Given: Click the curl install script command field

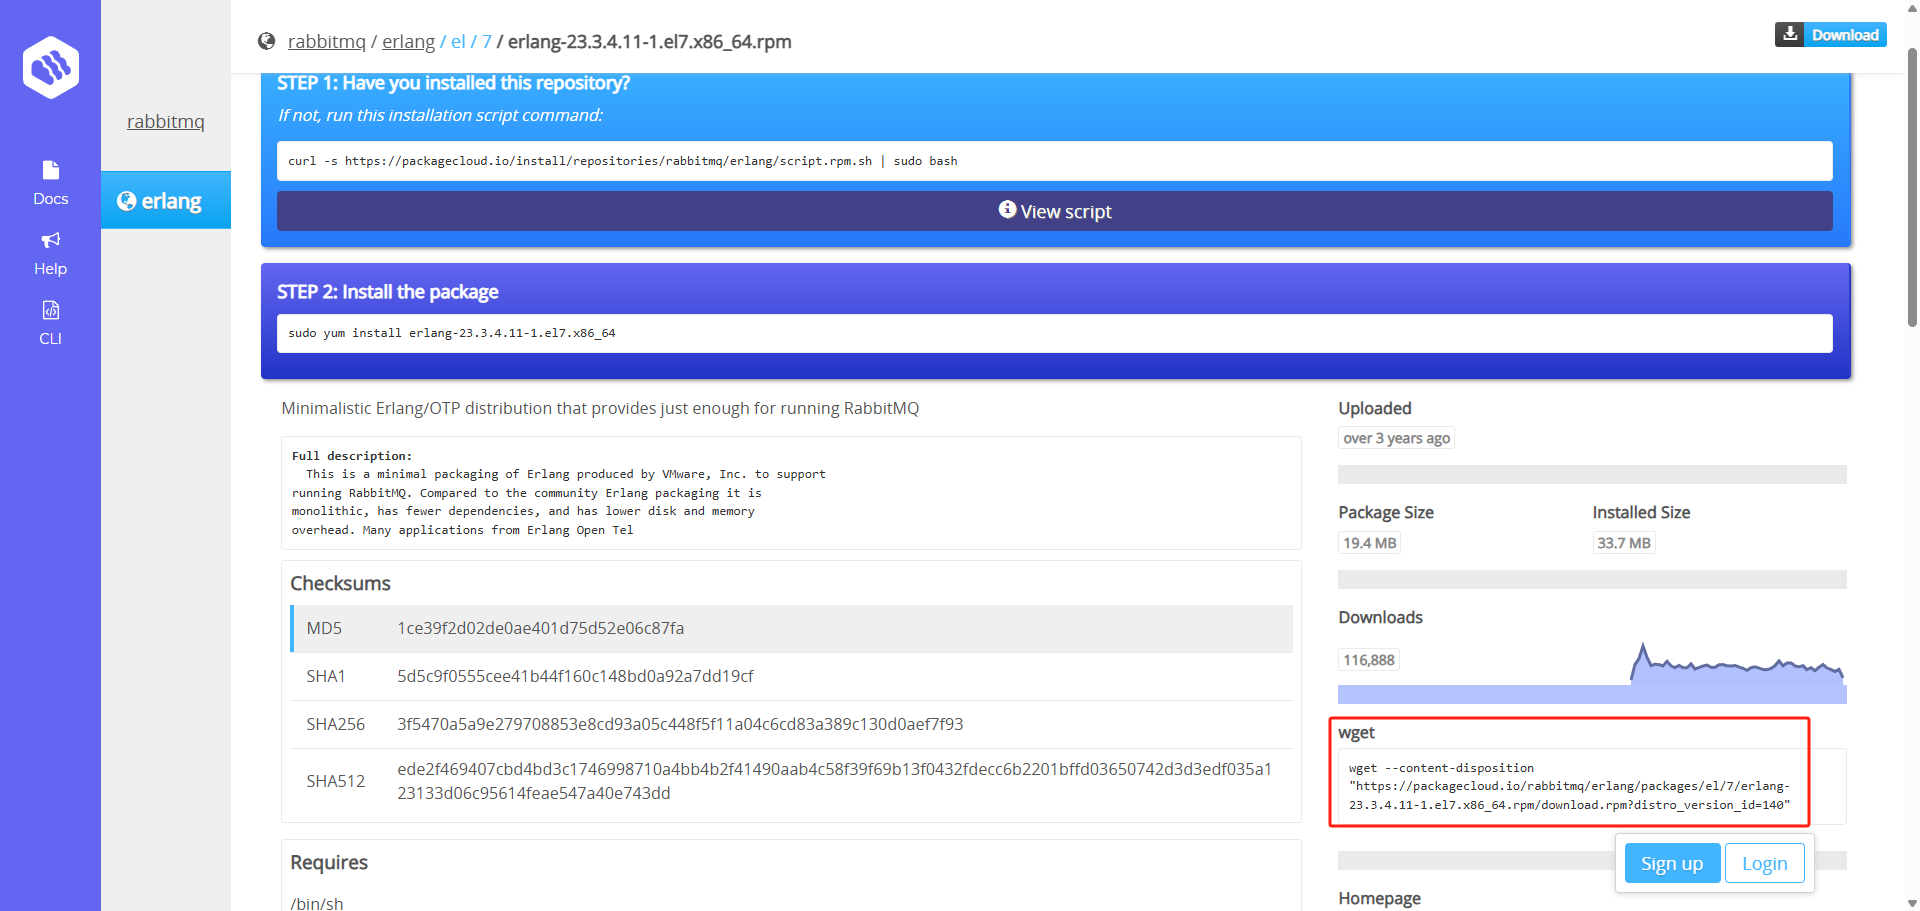Looking at the screenshot, I should coord(1055,161).
